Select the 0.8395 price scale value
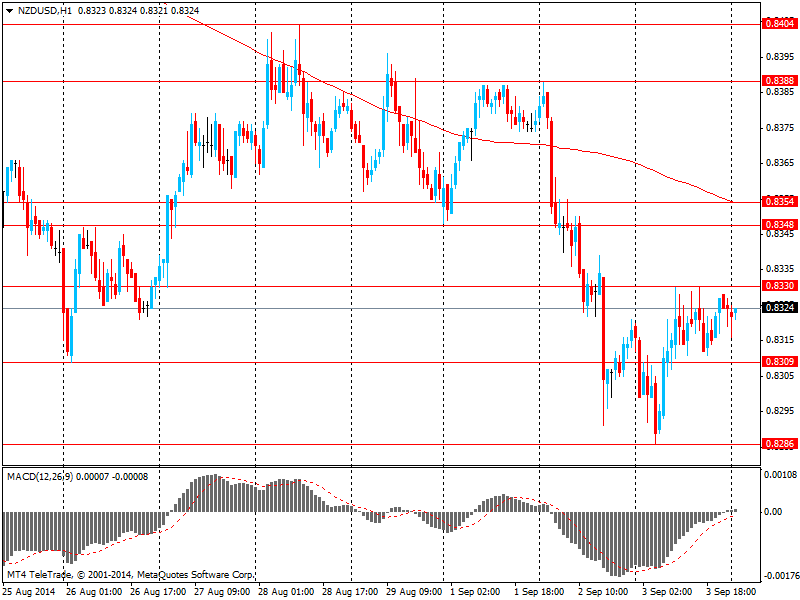 (x=780, y=57)
